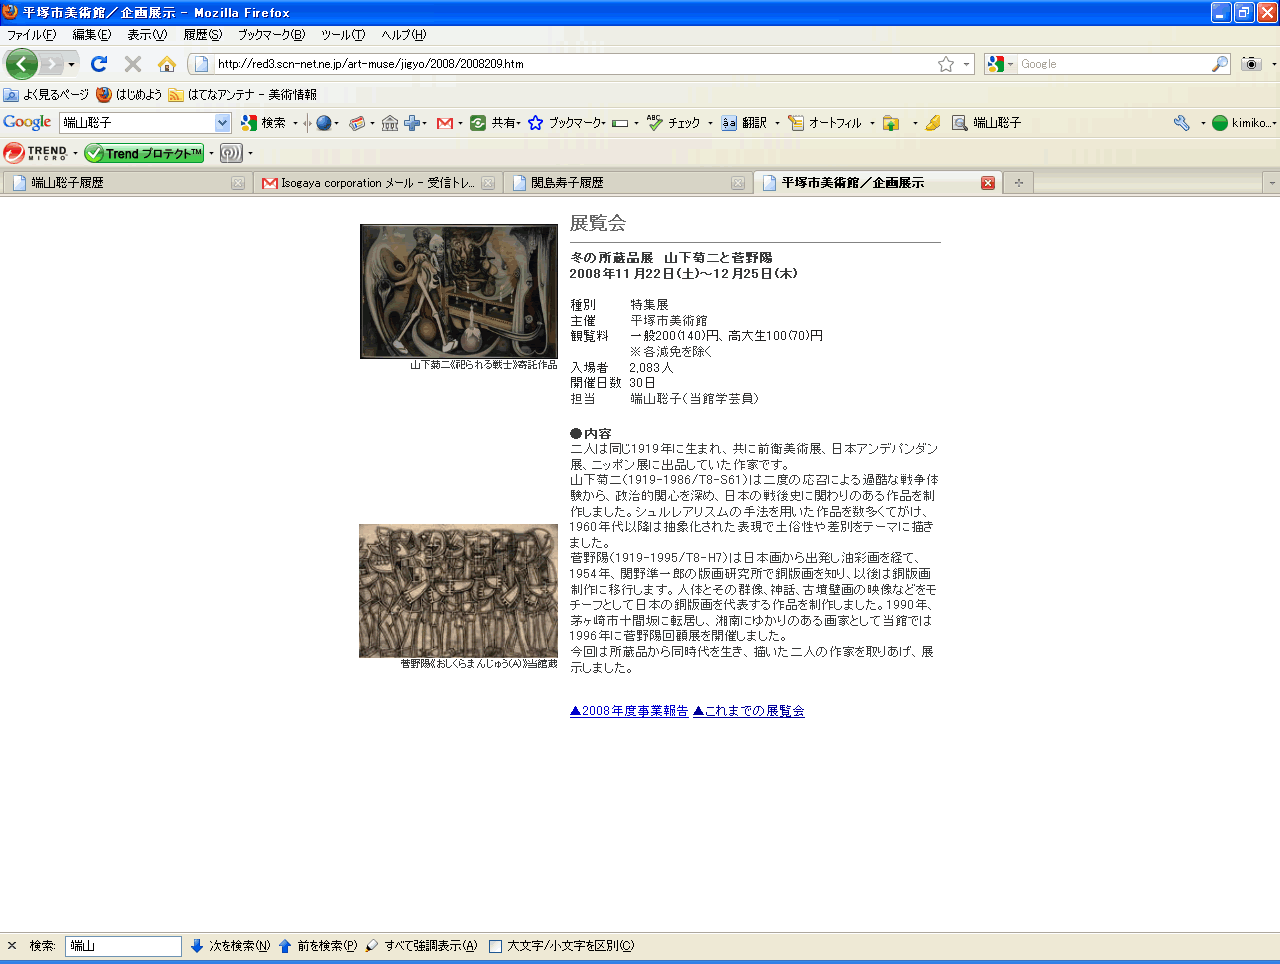Open back/forward history dropdown arrow
This screenshot has width=1280, height=964.
point(71,65)
